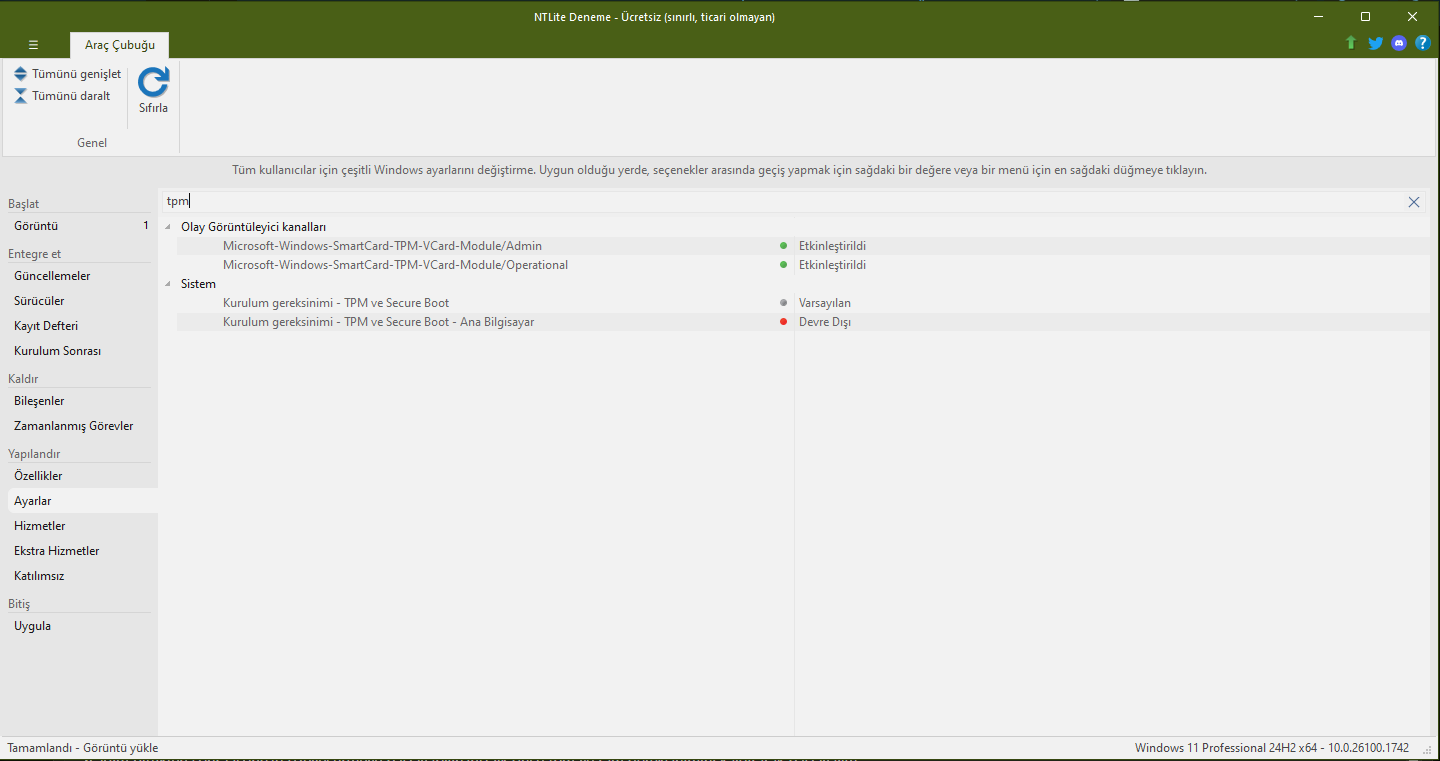
Task: Collapse the Sistem group
Action: pyautogui.click(x=168, y=284)
